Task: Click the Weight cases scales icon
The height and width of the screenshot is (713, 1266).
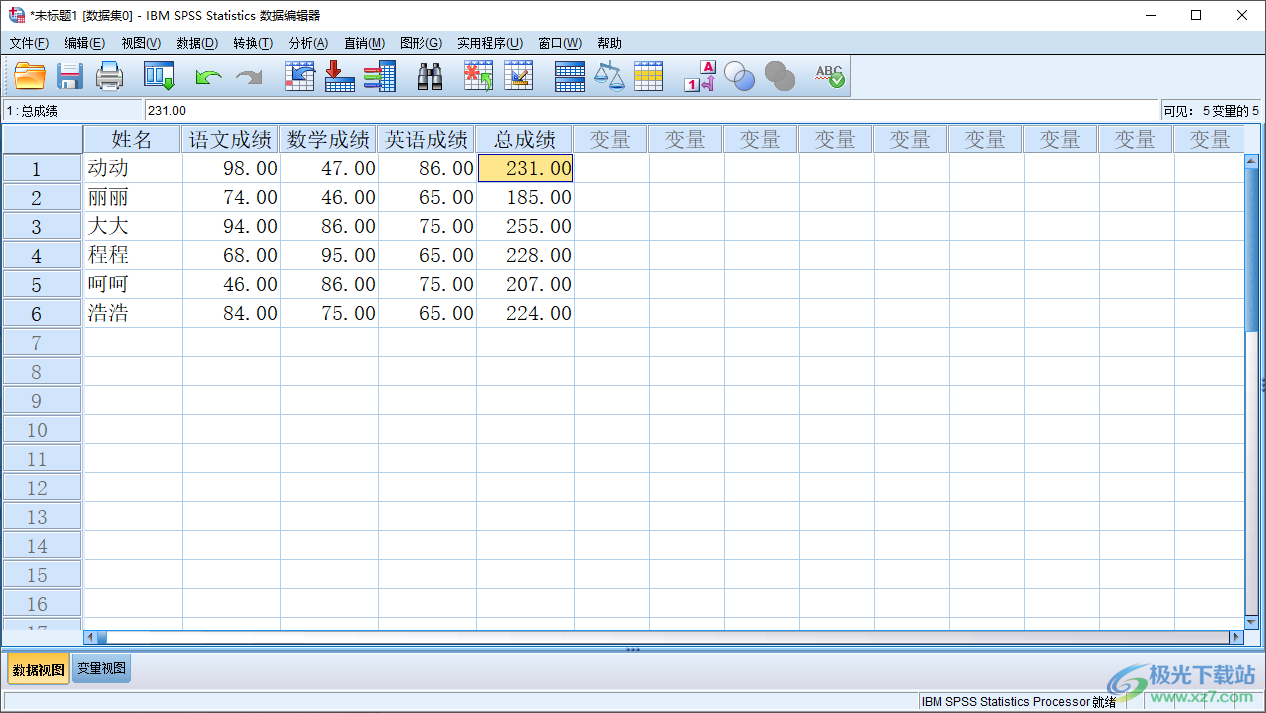Action: (609, 76)
